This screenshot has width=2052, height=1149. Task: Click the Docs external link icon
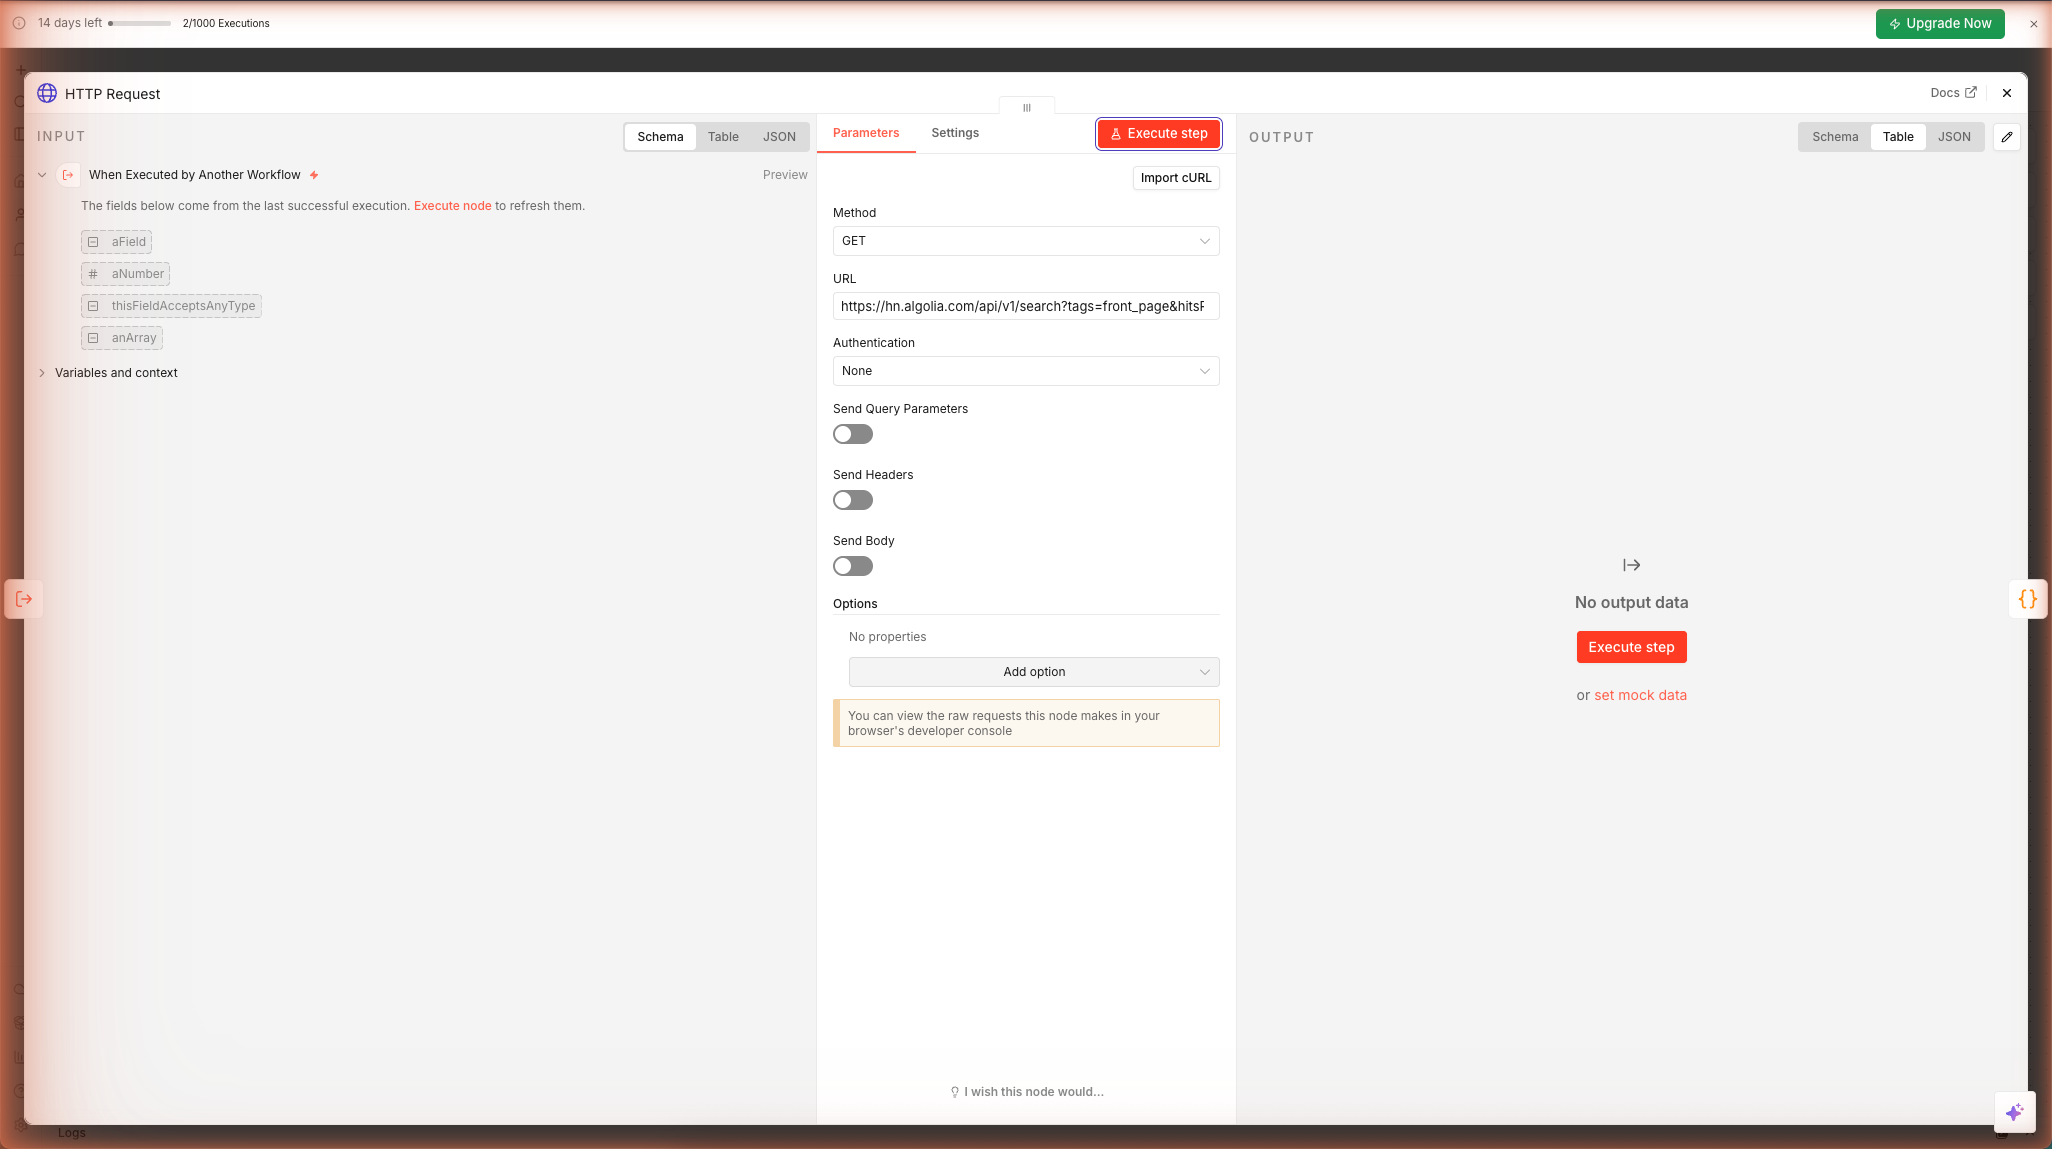(1971, 92)
